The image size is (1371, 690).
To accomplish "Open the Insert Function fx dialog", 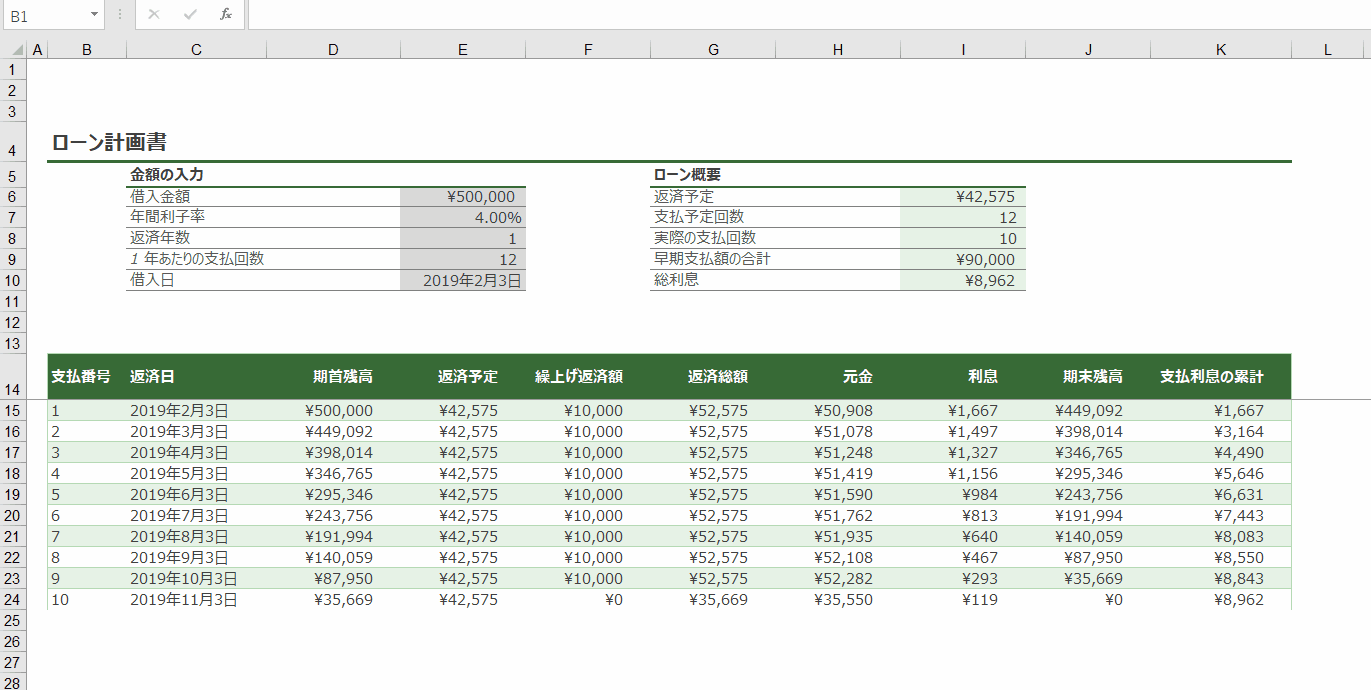I will pos(226,14).
